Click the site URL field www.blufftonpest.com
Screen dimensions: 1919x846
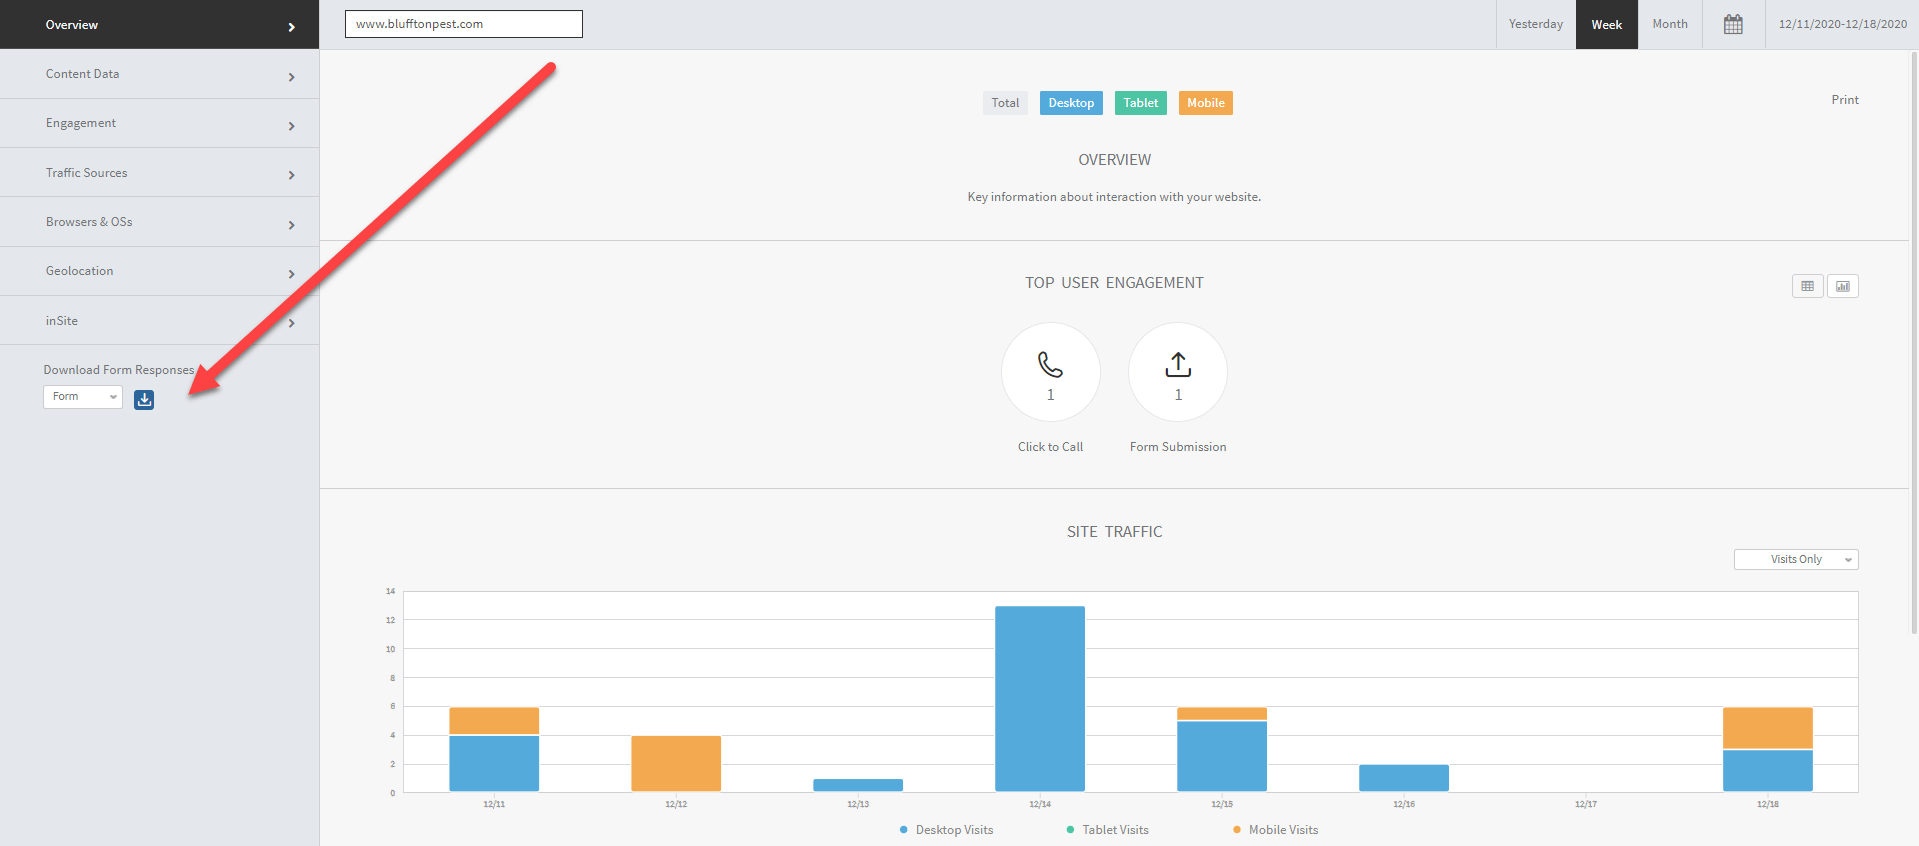tap(464, 24)
